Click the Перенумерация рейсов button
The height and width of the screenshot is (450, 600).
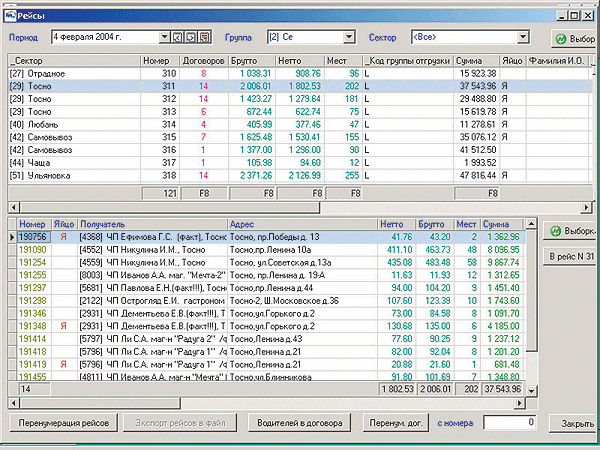click(x=64, y=423)
